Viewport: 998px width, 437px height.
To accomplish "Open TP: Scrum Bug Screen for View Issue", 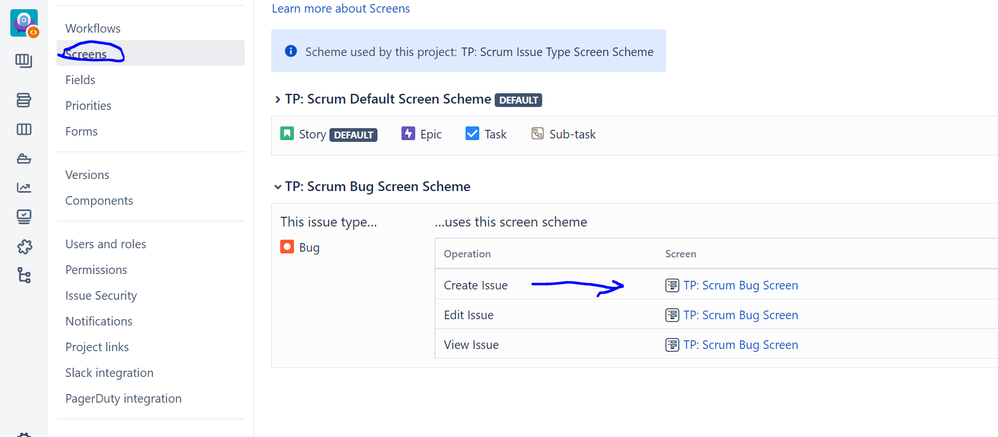I will coord(740,345).
